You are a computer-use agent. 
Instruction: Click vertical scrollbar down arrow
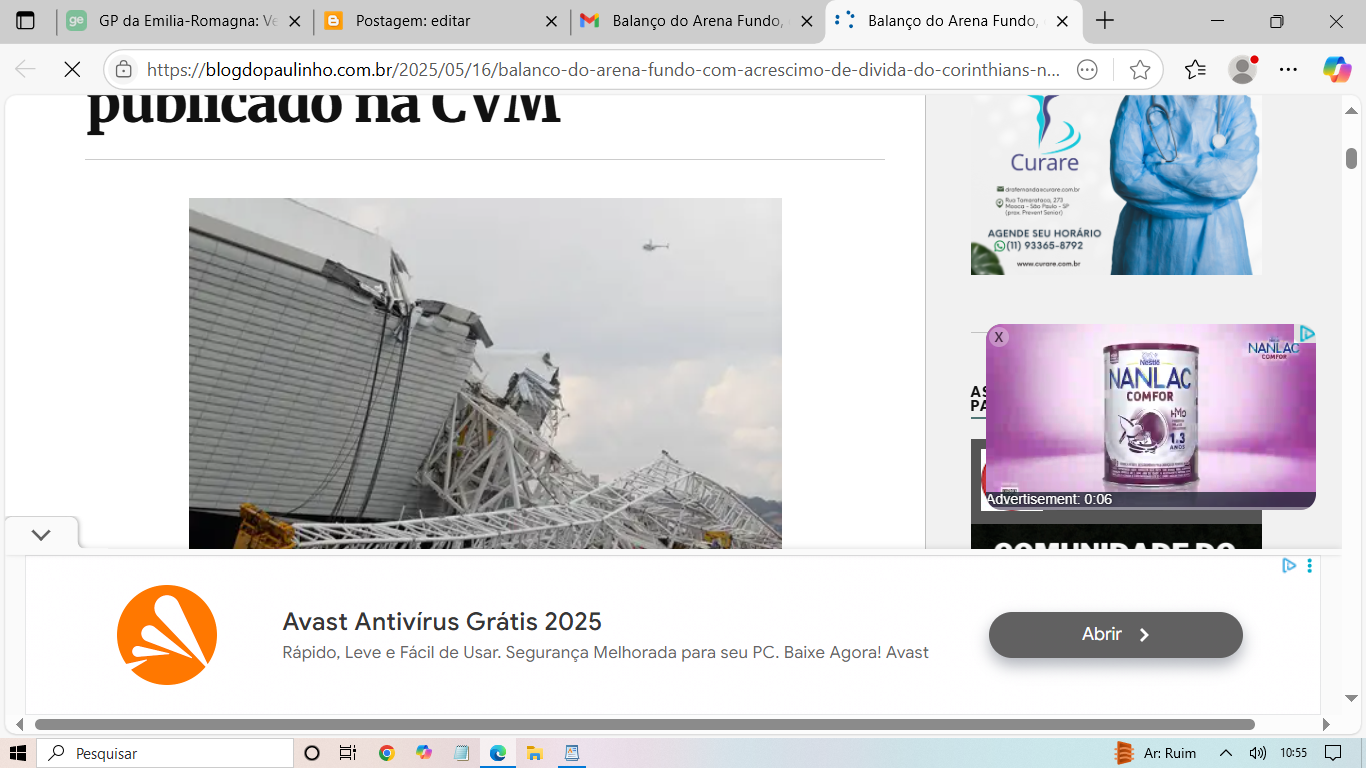point(1351,697)
